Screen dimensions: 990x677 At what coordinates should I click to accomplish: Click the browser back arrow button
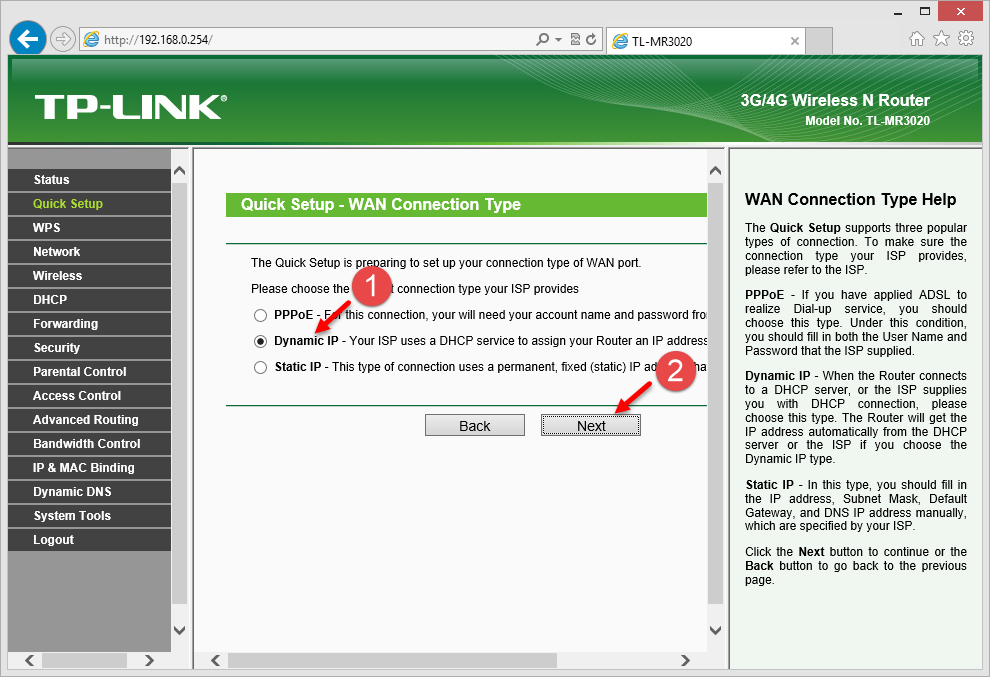click(x=28, y=39)
